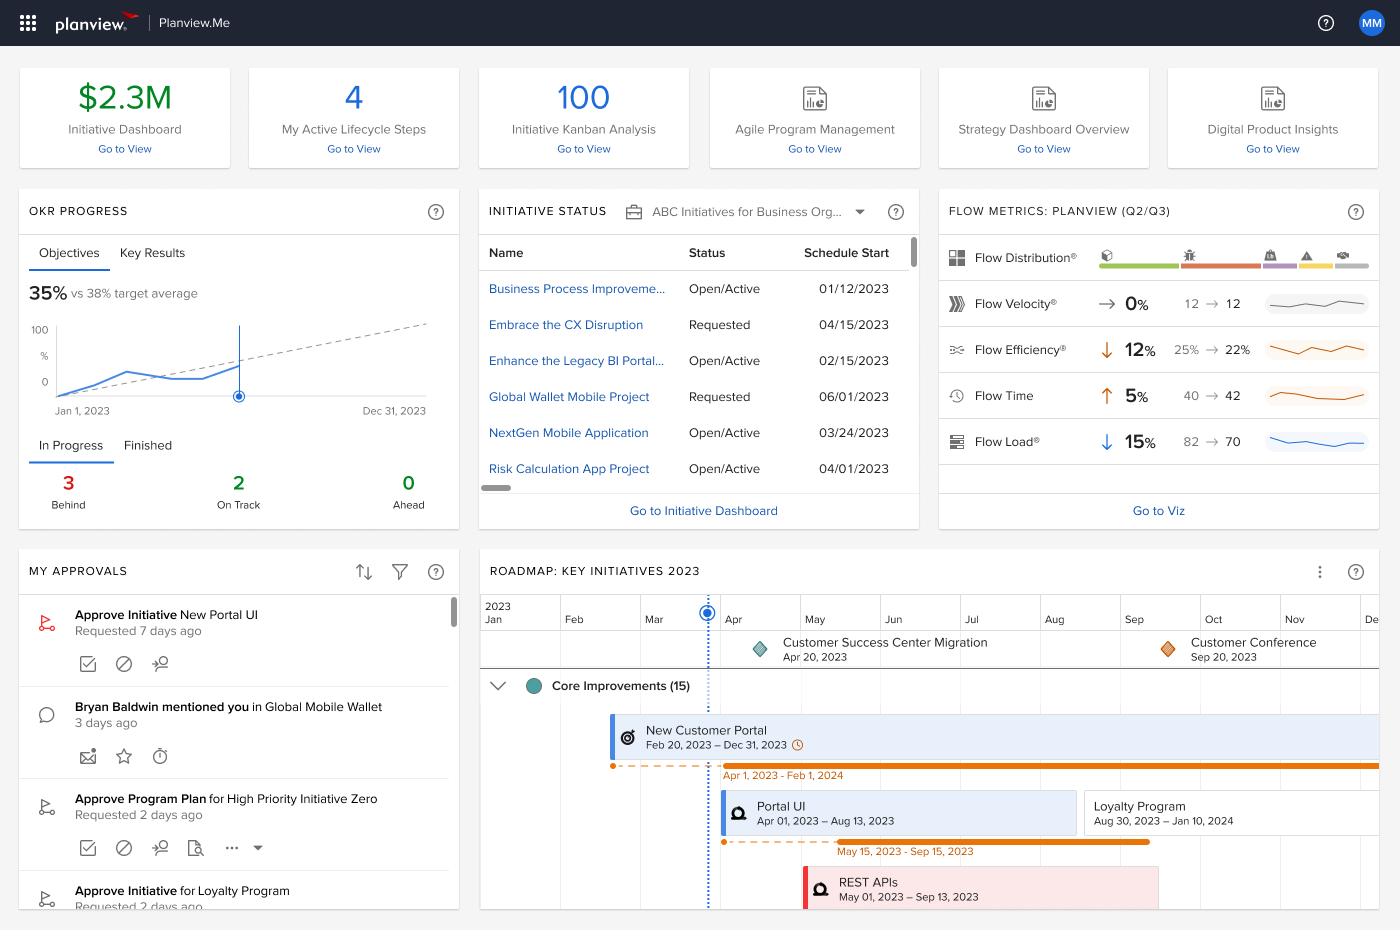Switch to the Key Results tab
Screen dimensions: 1400x930
point(152,253)
